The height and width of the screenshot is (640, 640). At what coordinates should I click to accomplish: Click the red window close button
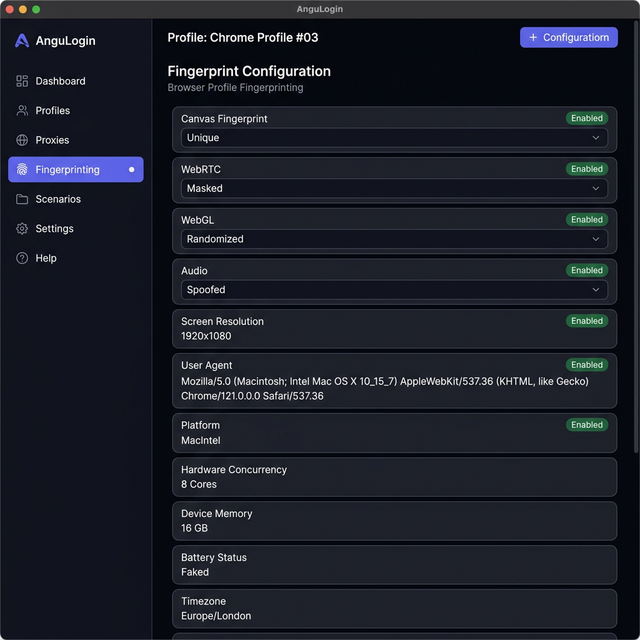click(10, 9)
